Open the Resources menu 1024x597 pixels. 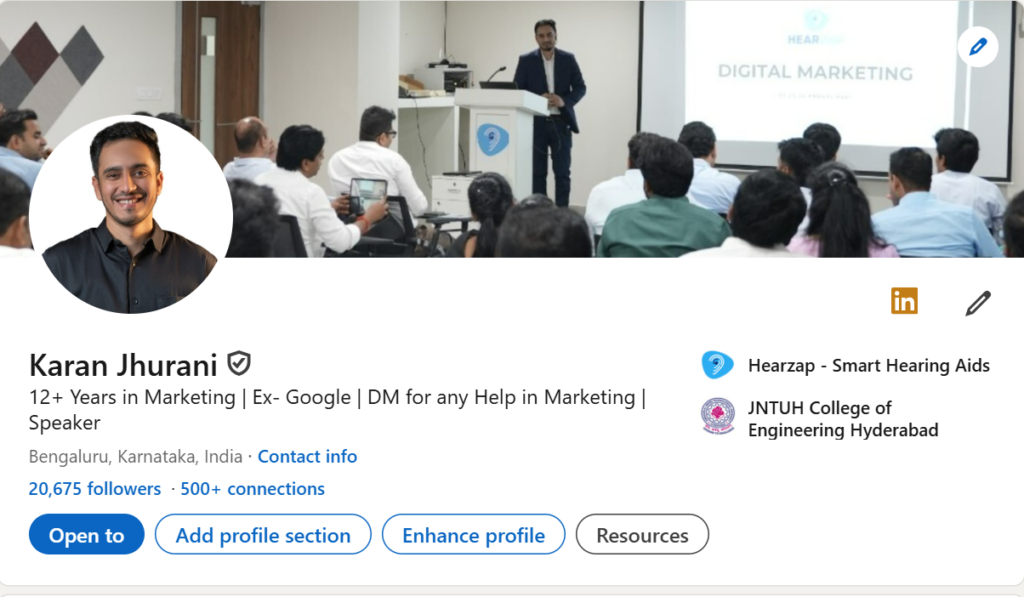tap(642, 535)
